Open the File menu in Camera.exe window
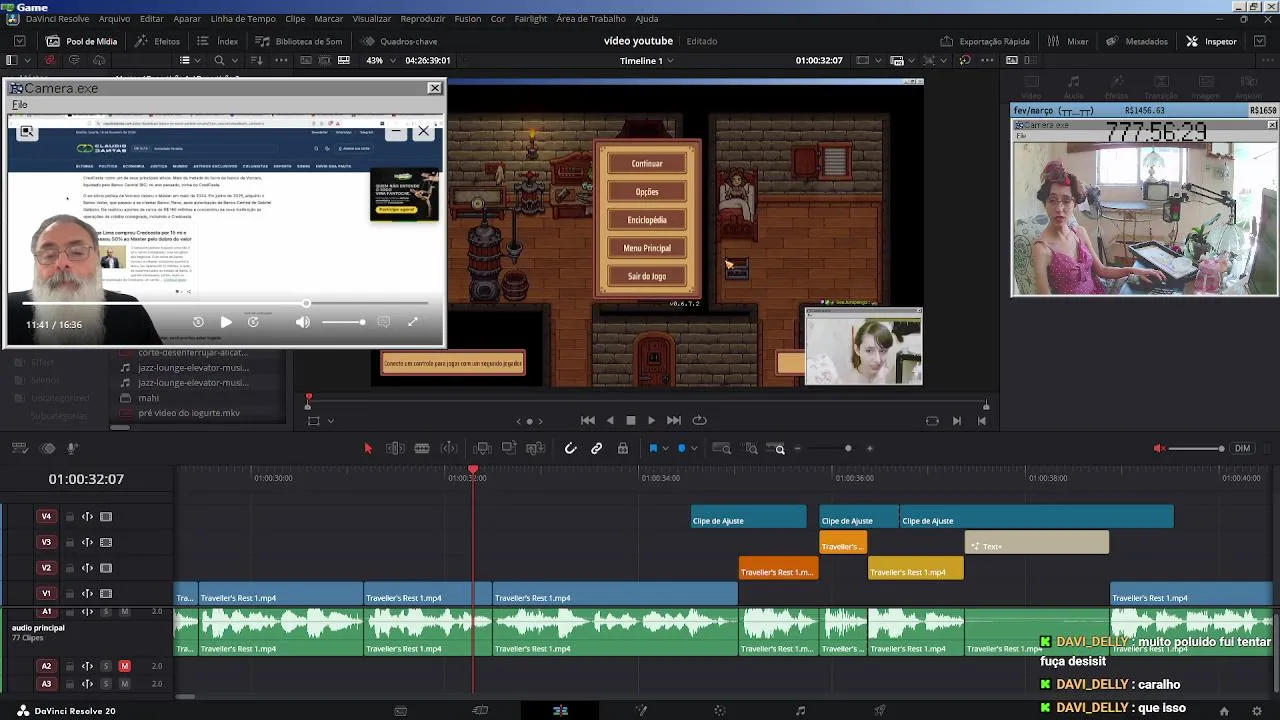Screen dimensions: 1280x720 click(x=19, y=105)
